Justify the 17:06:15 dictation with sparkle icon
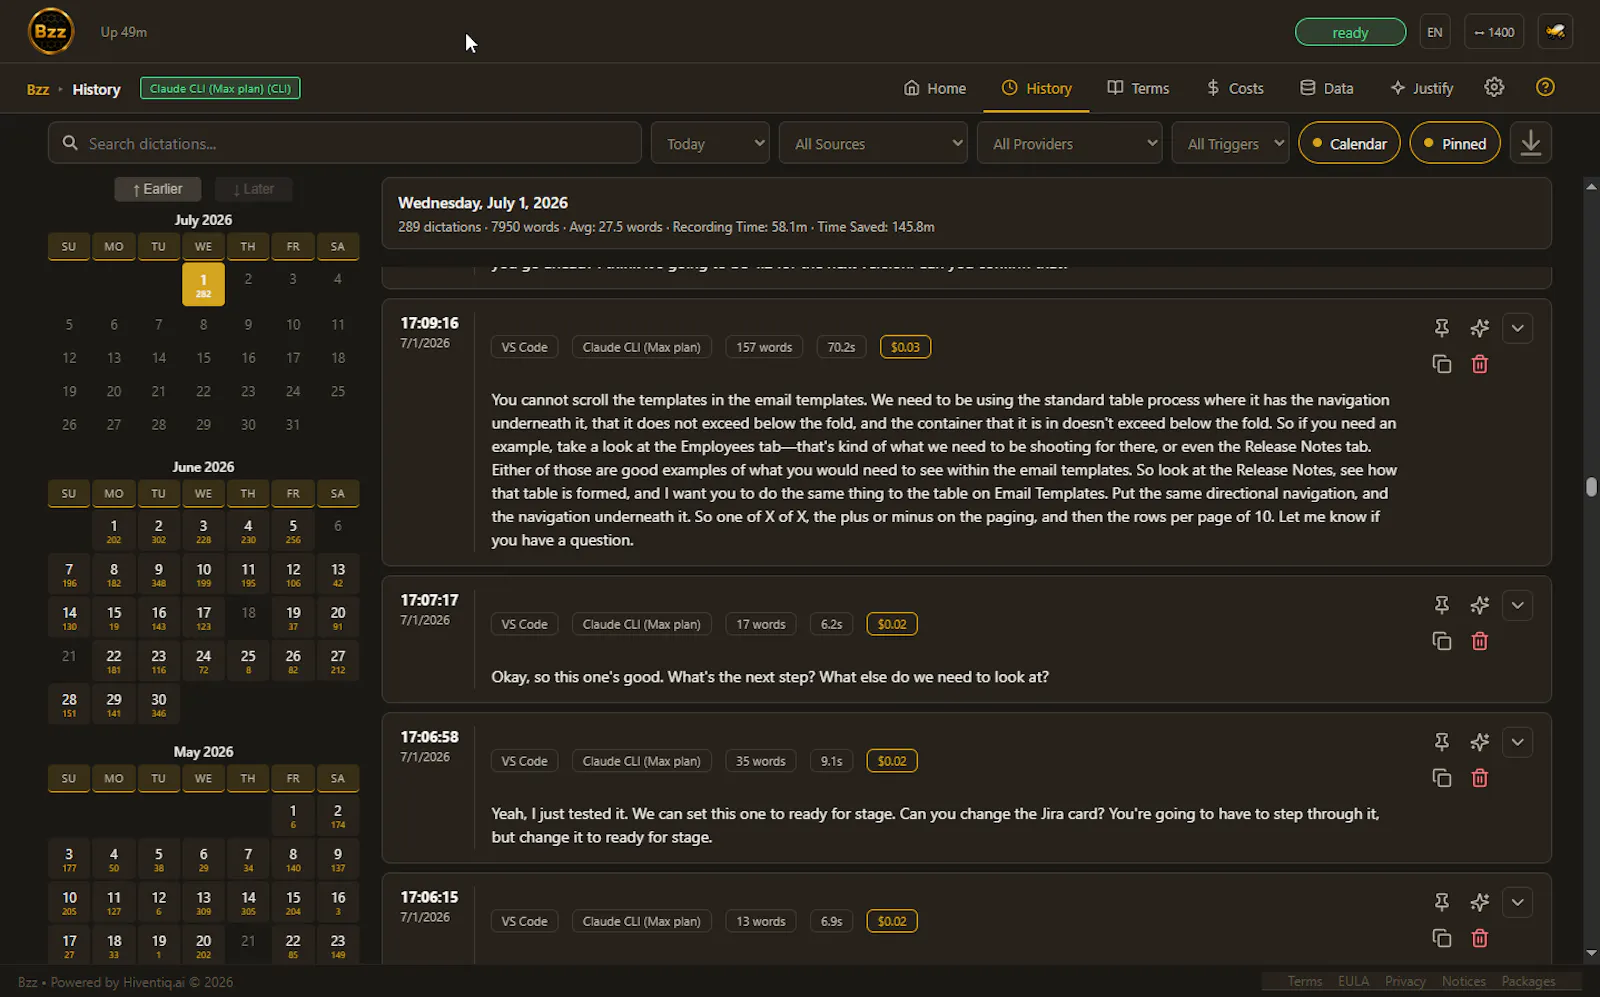Screen dimensions: 1600x997 pos(1480,902)
